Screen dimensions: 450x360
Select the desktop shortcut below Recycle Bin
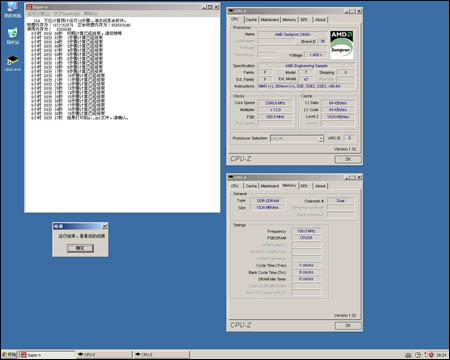click(13, 63)
